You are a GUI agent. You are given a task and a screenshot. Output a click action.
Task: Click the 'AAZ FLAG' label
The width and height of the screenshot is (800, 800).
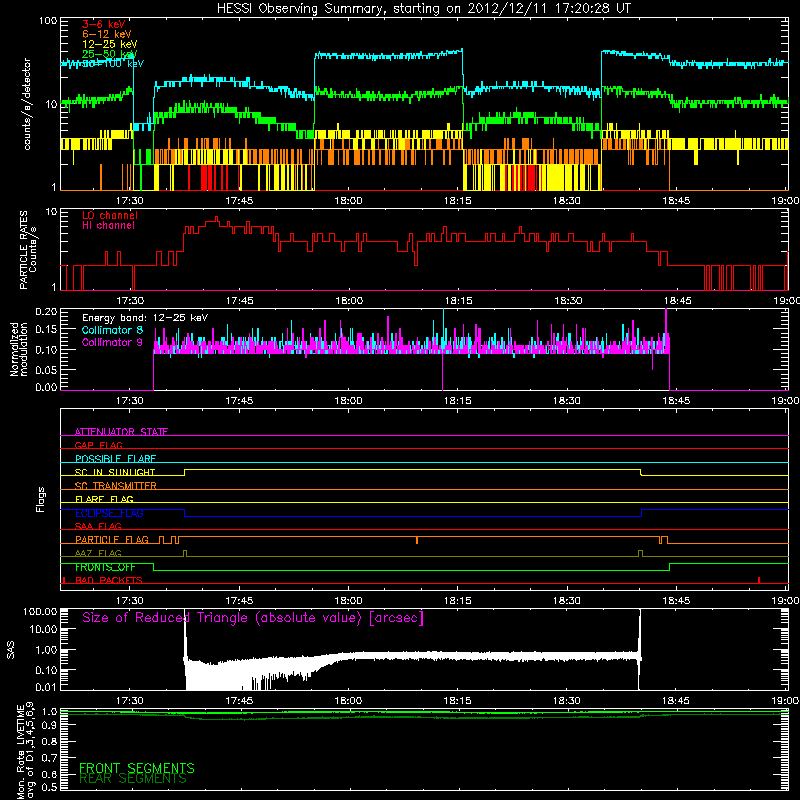(98, 553)
